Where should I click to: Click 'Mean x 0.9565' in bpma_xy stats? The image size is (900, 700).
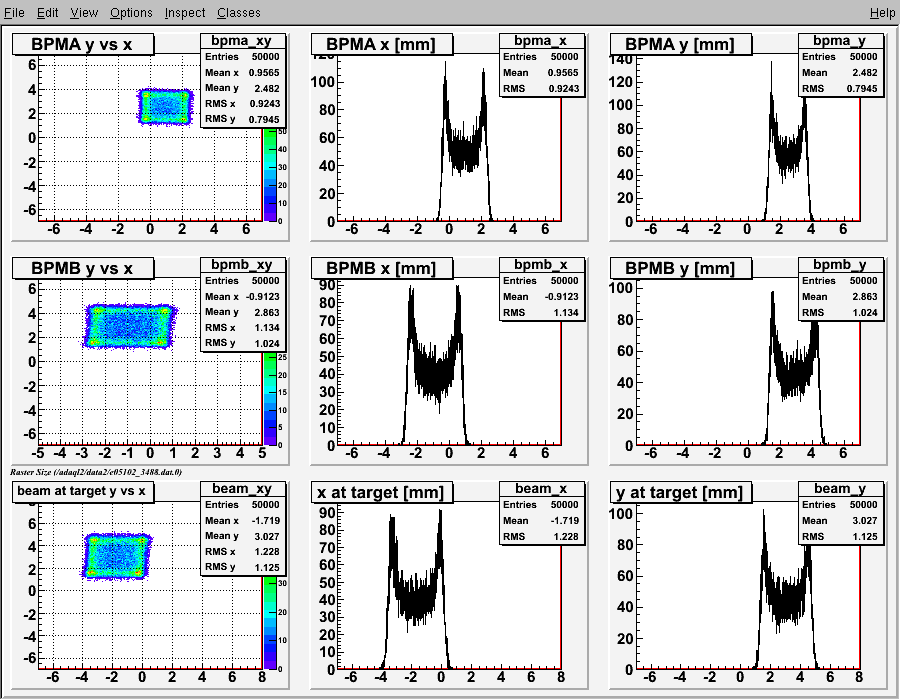242,72
